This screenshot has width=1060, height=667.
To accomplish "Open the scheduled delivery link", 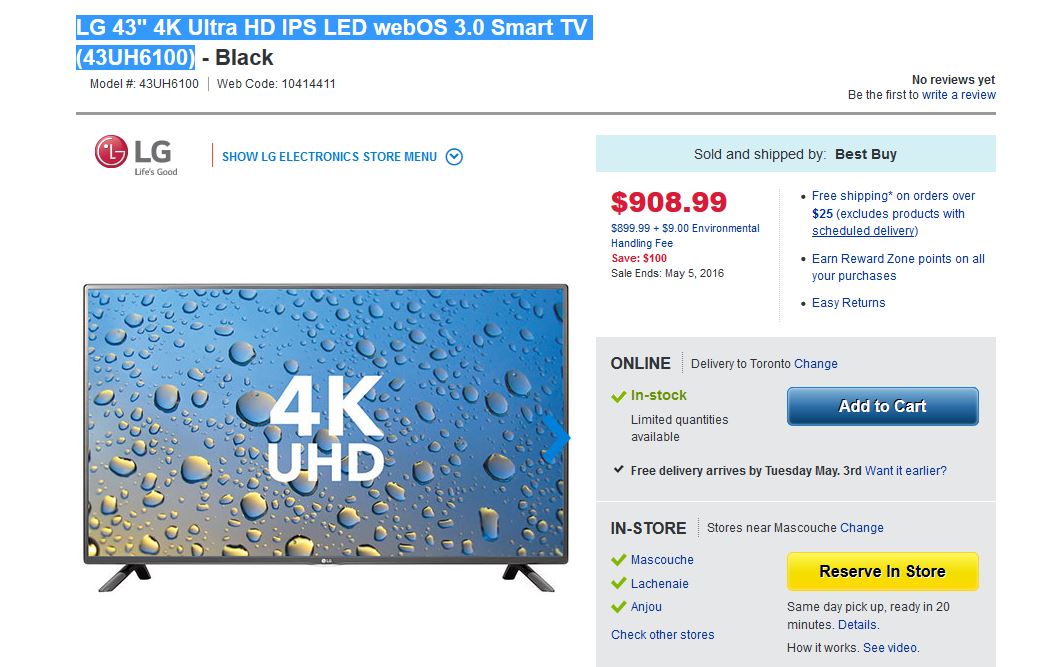I will click(863, 231).
